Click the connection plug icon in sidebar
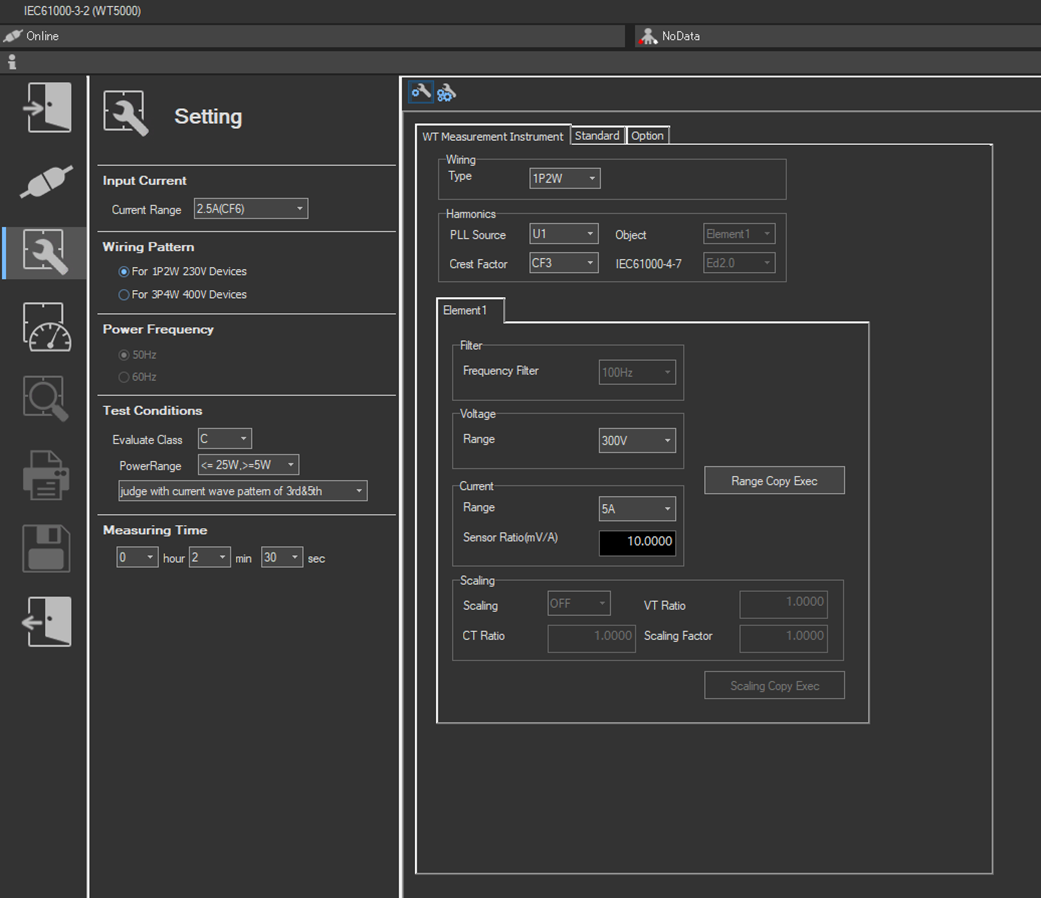This screenshot has height=898, width=1041. click(x=47, y=181)
